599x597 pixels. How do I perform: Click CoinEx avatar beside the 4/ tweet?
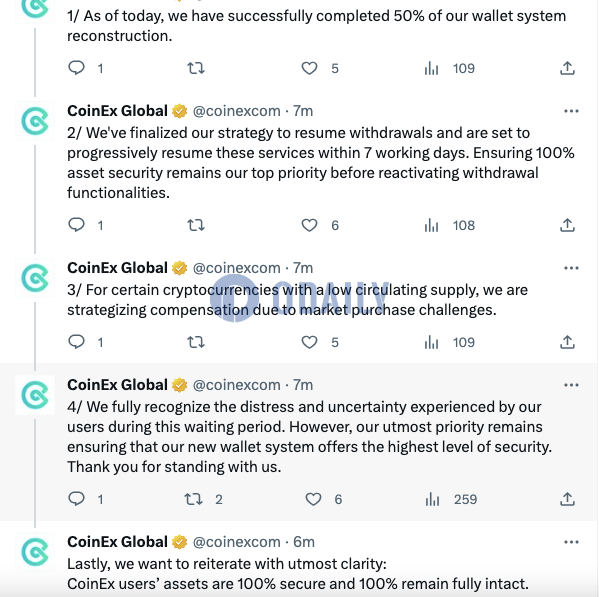[35, 395]
